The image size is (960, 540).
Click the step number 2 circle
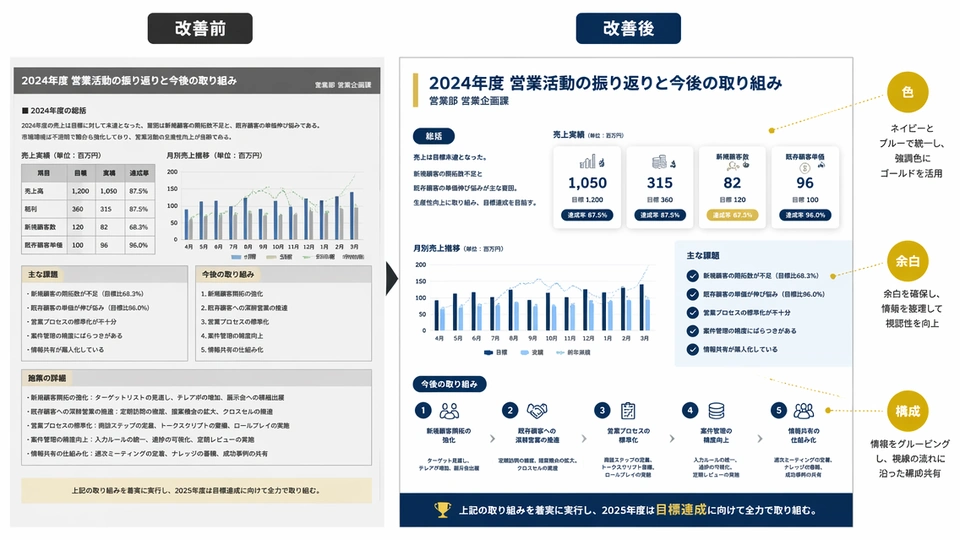pos(510,410)
